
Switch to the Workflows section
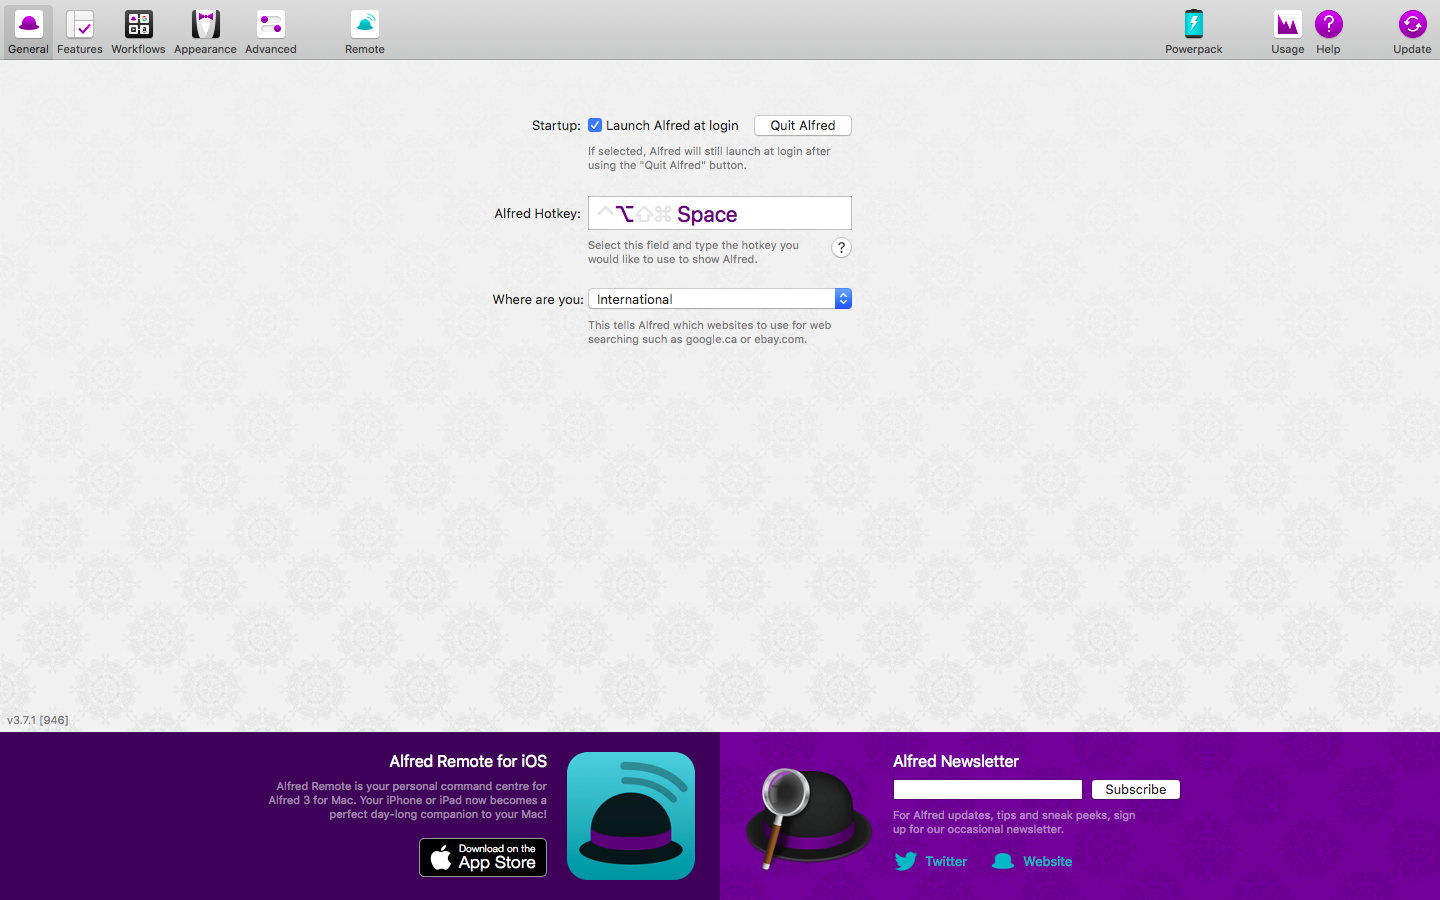pos(138,31)
